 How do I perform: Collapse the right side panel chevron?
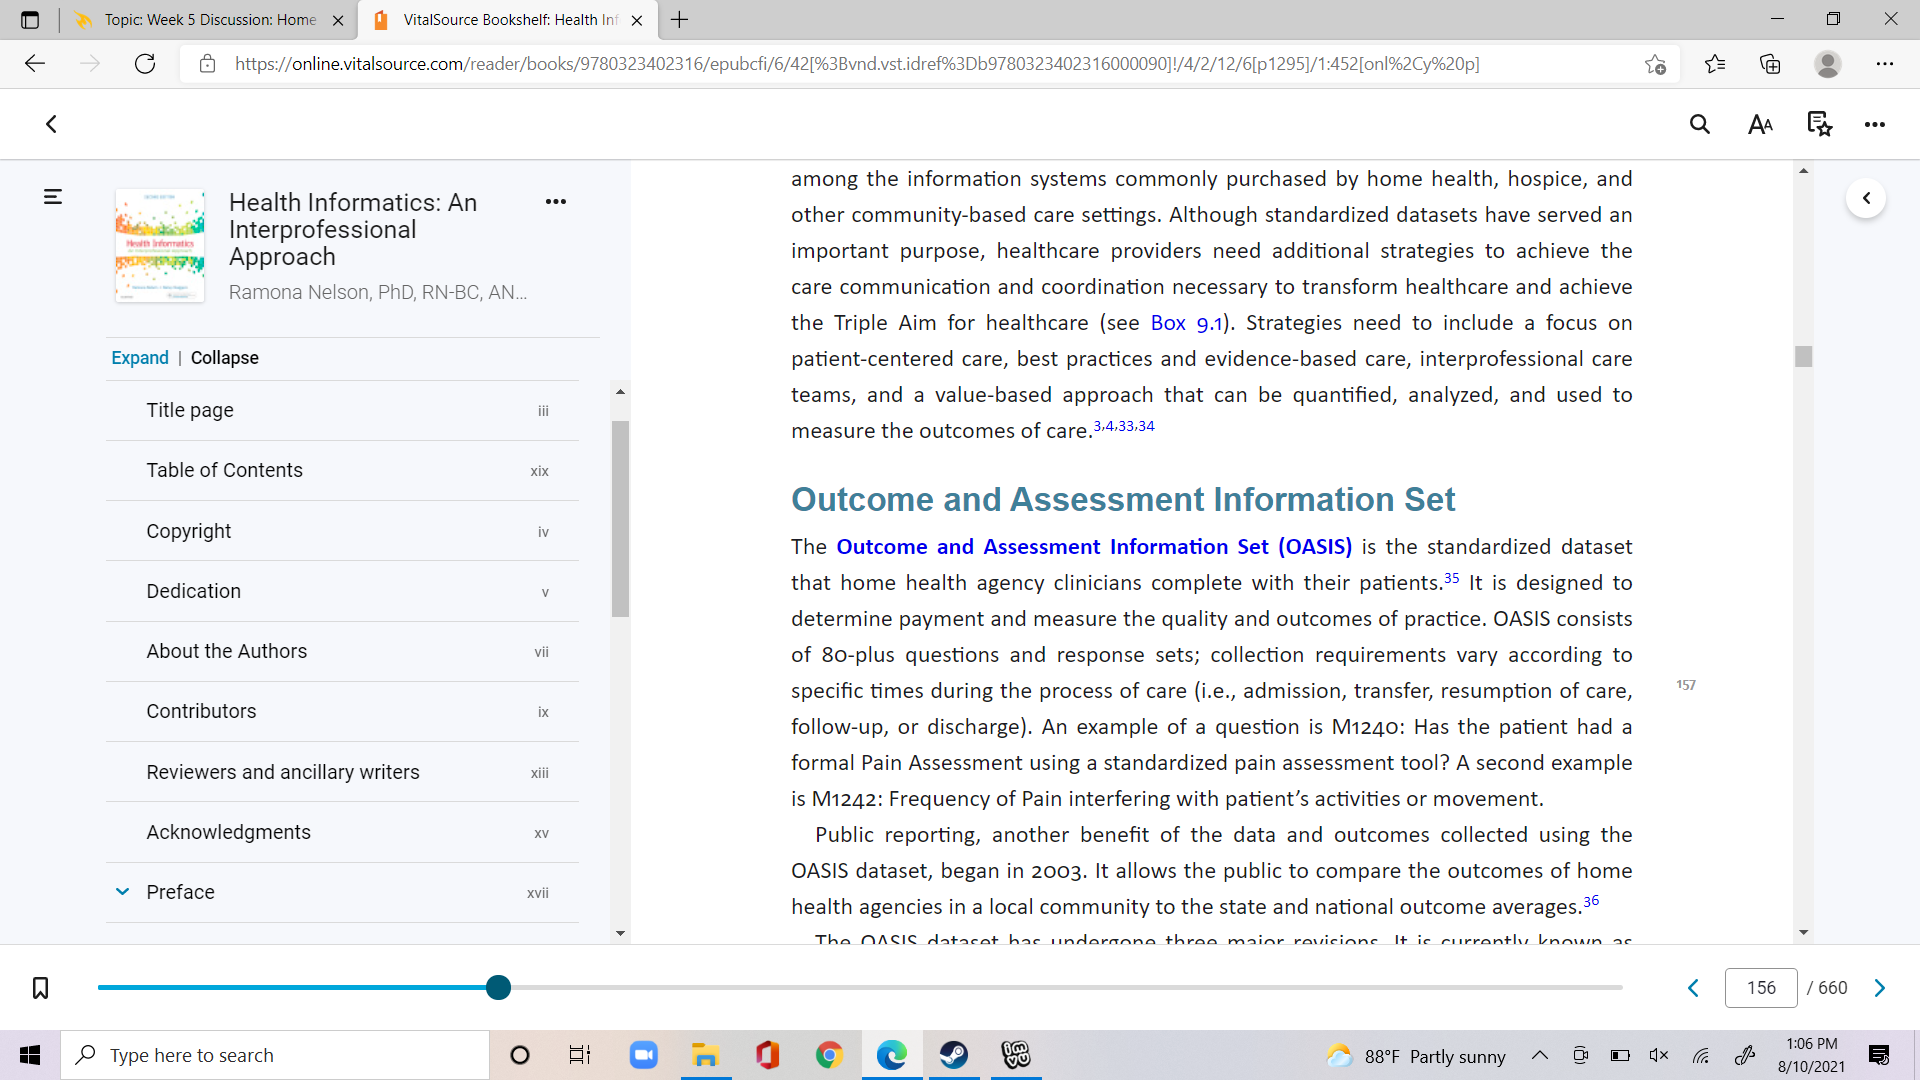click(x=1866, y=198)
